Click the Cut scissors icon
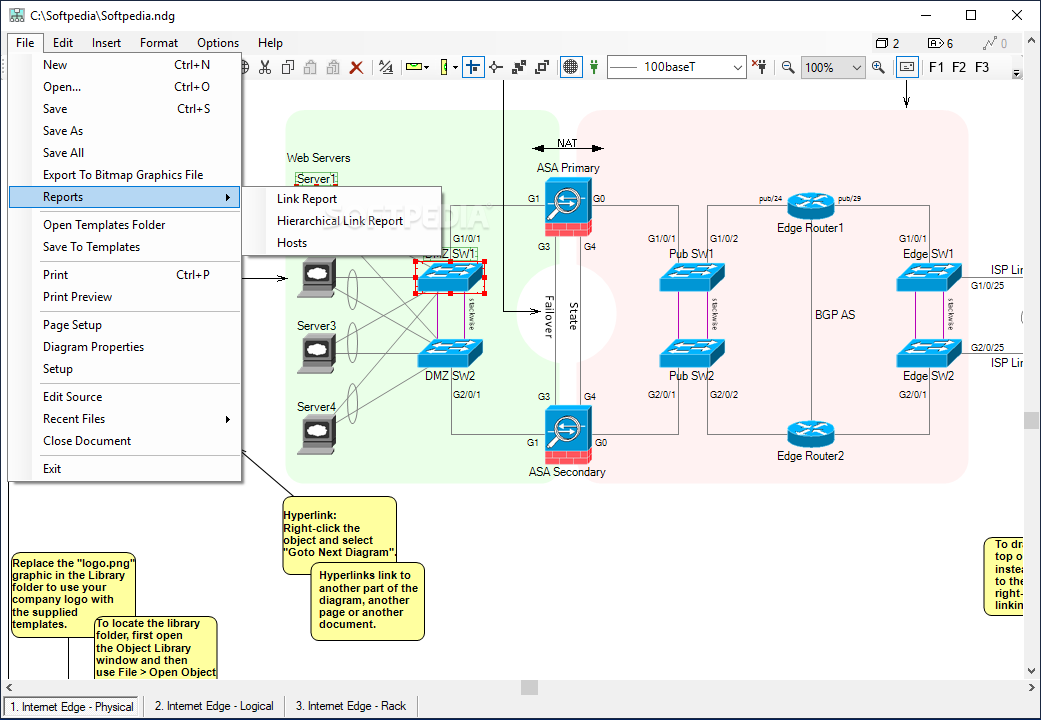This screenshot has width=1041, height=720. click(265, 67)
